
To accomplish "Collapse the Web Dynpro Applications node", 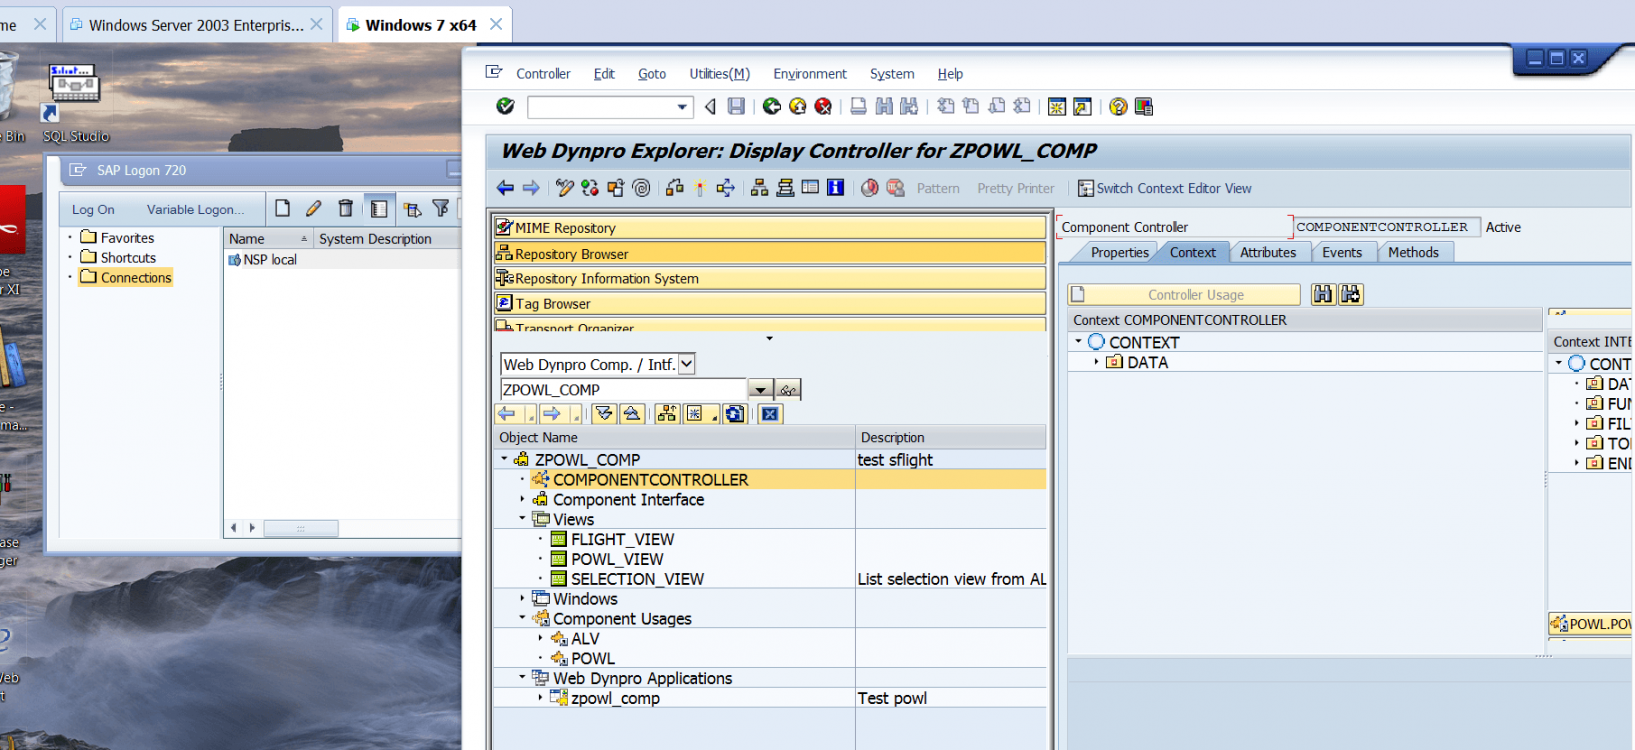I will click(522, 677).
